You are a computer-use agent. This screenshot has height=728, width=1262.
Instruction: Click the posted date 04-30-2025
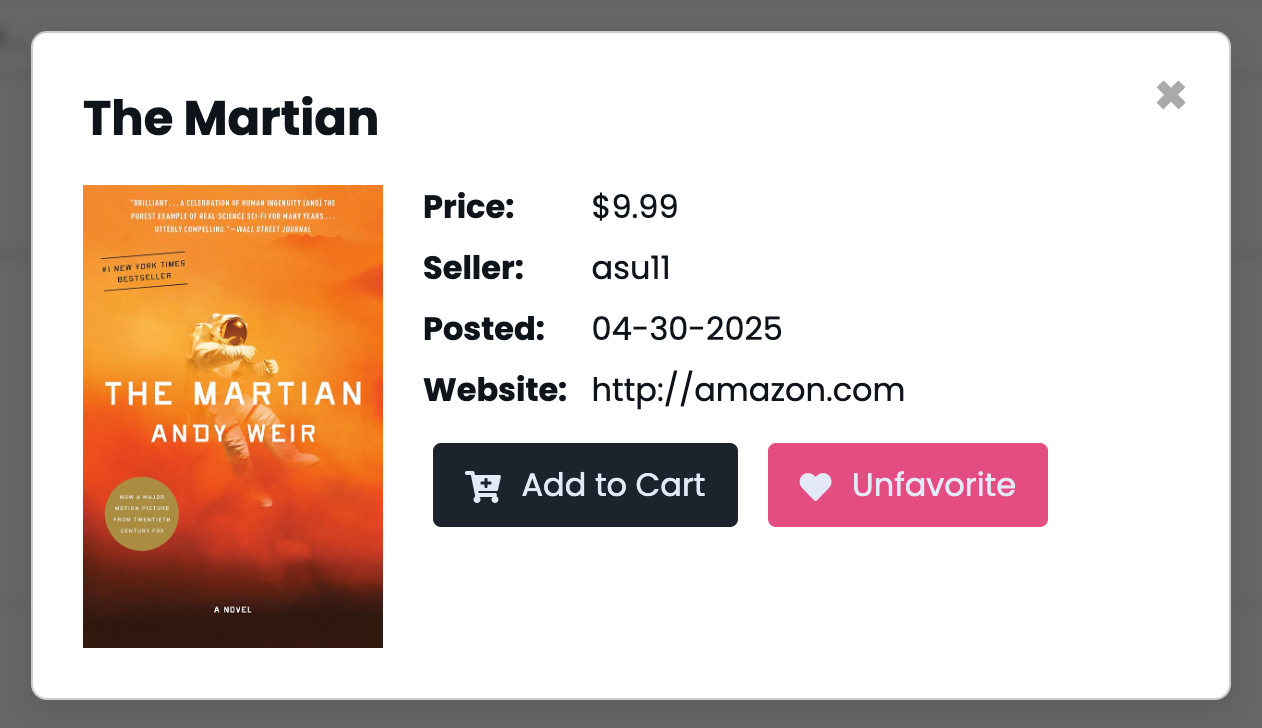[687, 329]
